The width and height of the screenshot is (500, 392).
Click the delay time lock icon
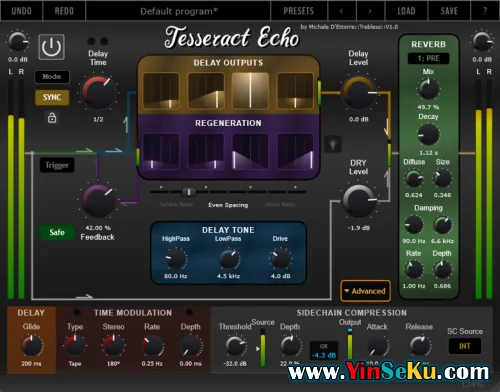pos(52,118)
